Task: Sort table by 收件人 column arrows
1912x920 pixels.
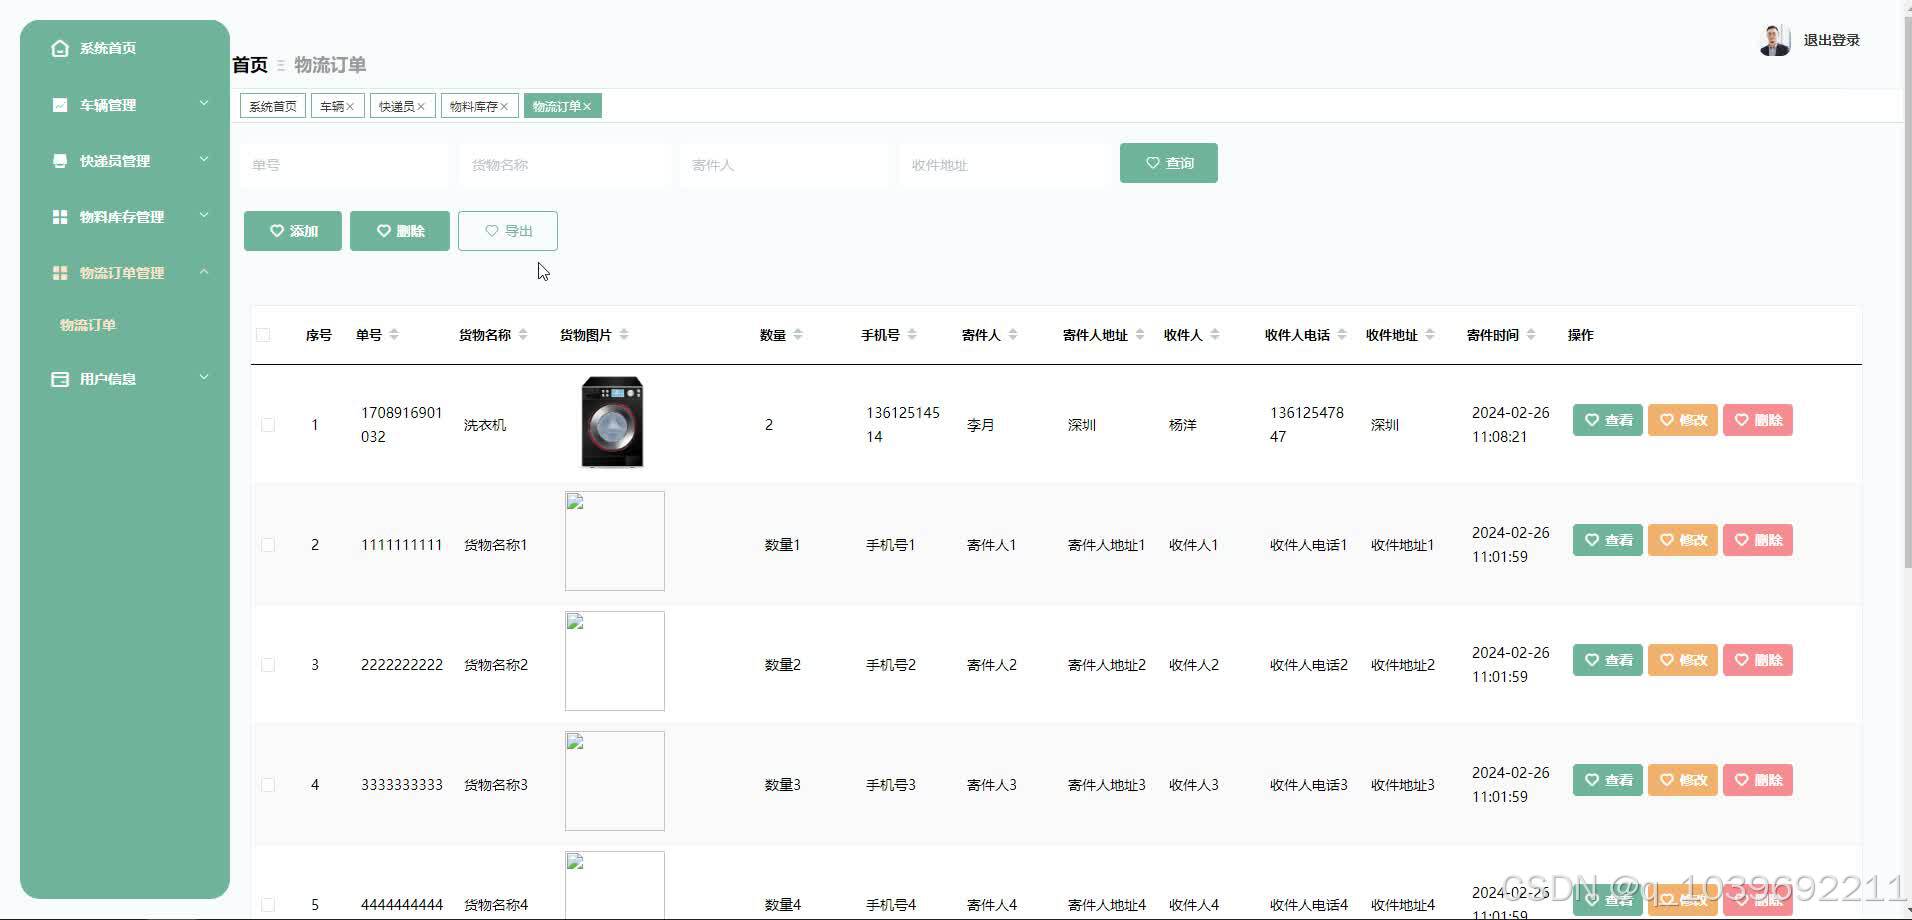Action: [x=1215, y=335]
